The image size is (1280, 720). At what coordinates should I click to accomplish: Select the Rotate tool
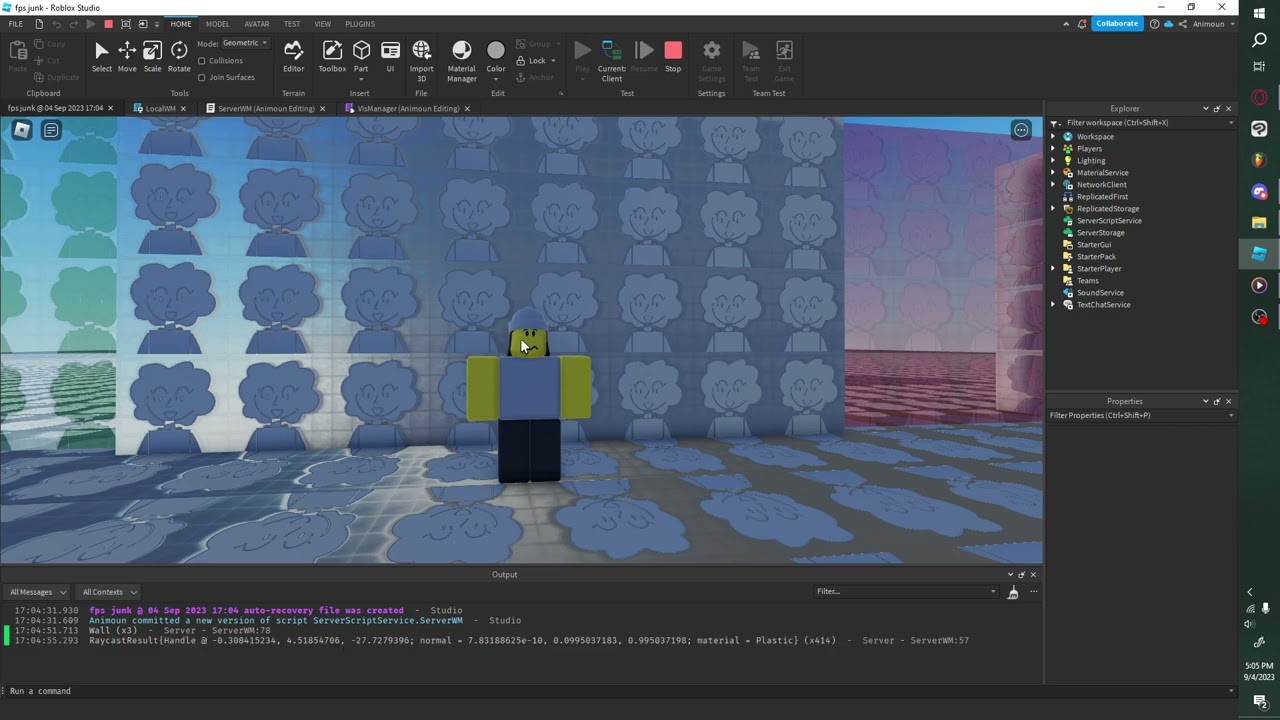coord(179,56)
